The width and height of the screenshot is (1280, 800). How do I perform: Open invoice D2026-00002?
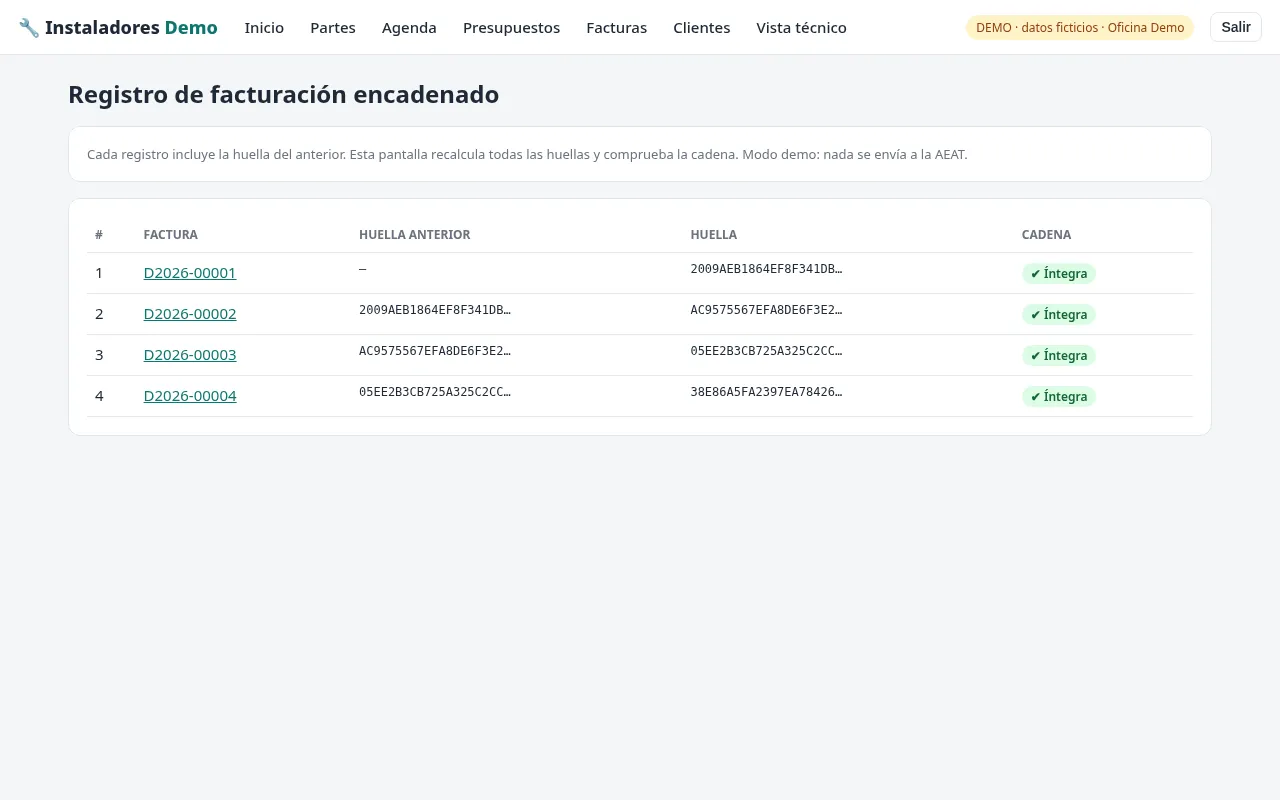coord(190,314)
